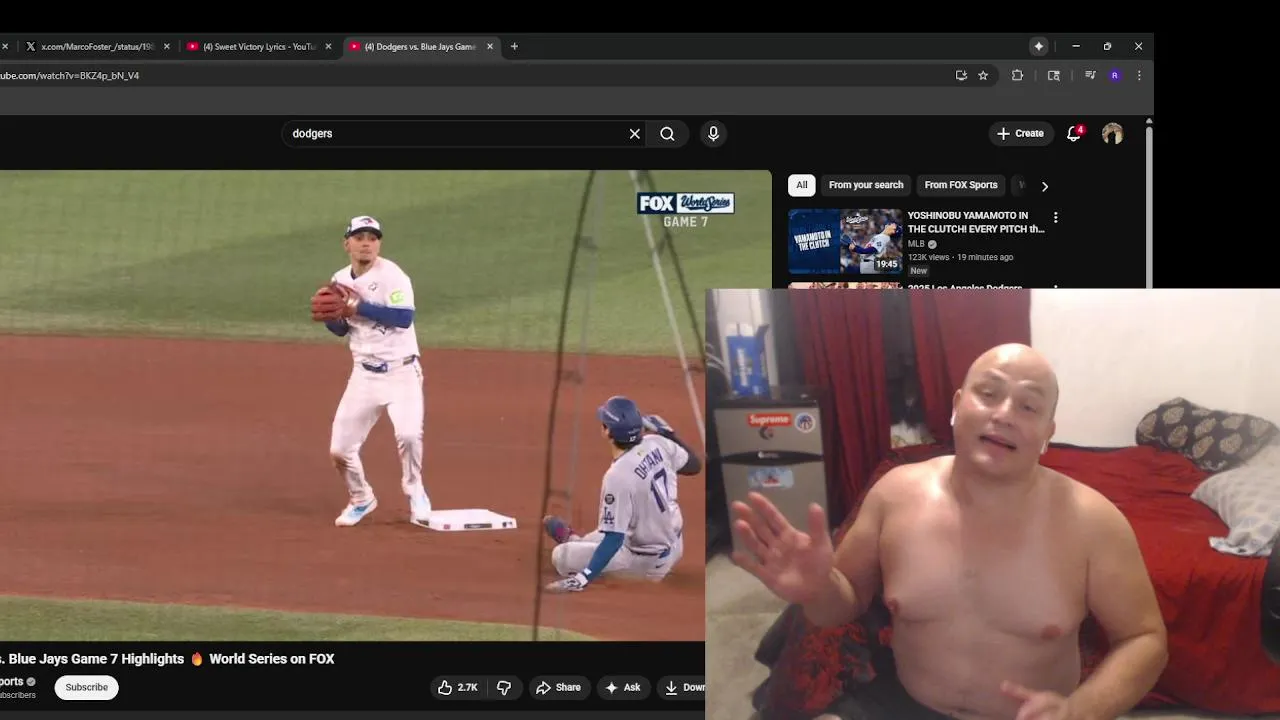
Task: Close the x.com MarcoFoster tab
Action: pyautogui.click(x=166, y=46)
